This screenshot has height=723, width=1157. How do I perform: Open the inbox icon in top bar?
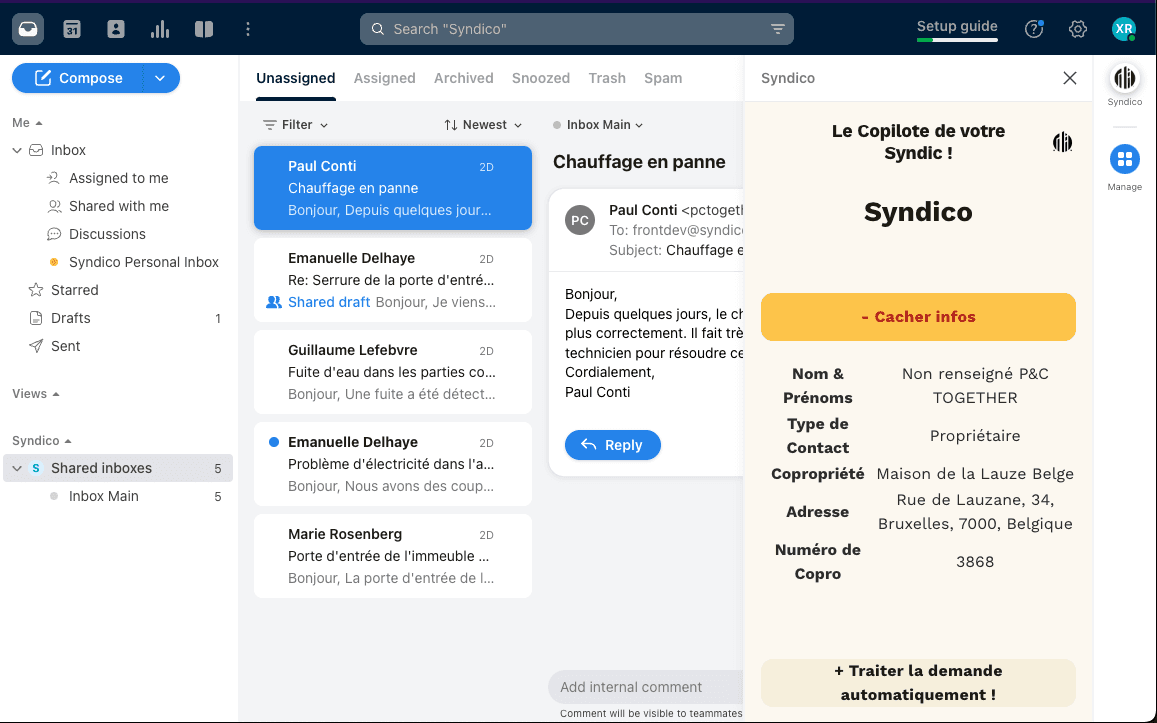[x=28, y=30]
